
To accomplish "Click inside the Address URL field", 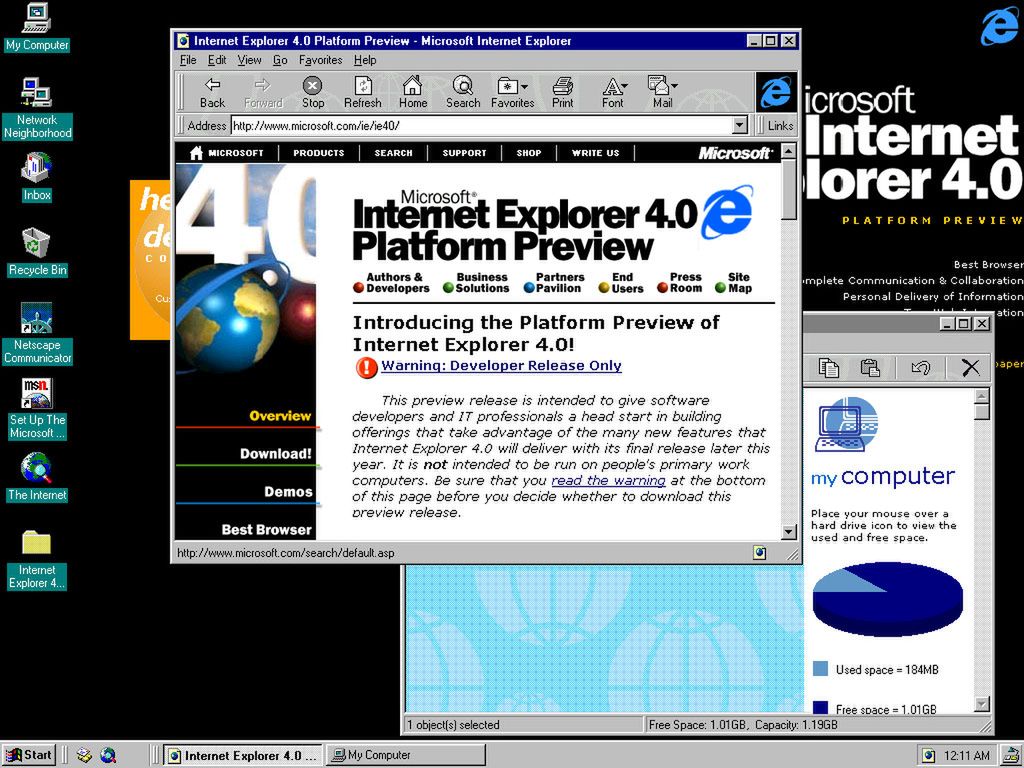I will coord(481,125).
